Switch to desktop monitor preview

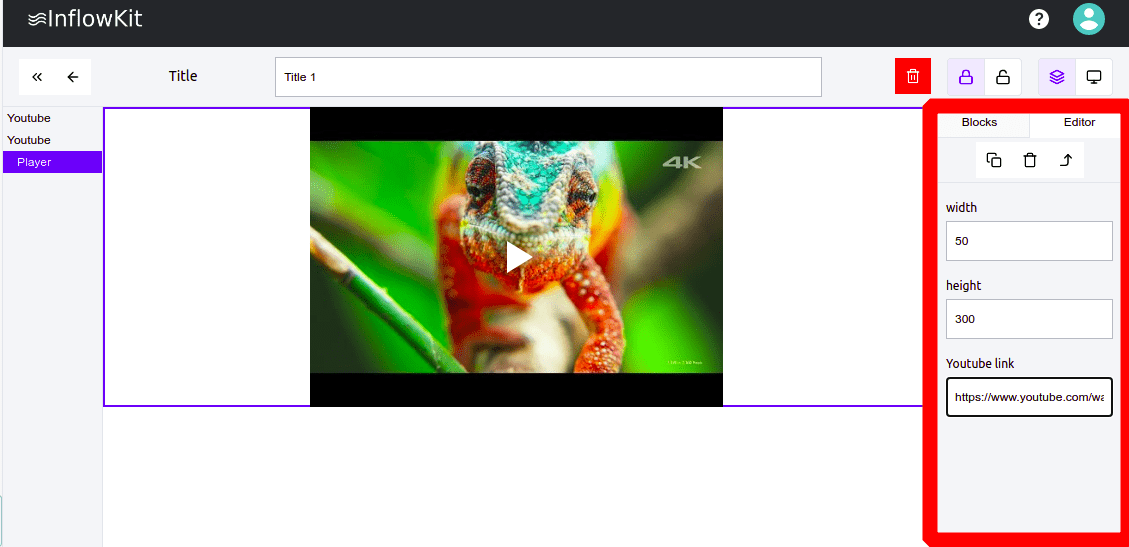tap(1094, 77)
